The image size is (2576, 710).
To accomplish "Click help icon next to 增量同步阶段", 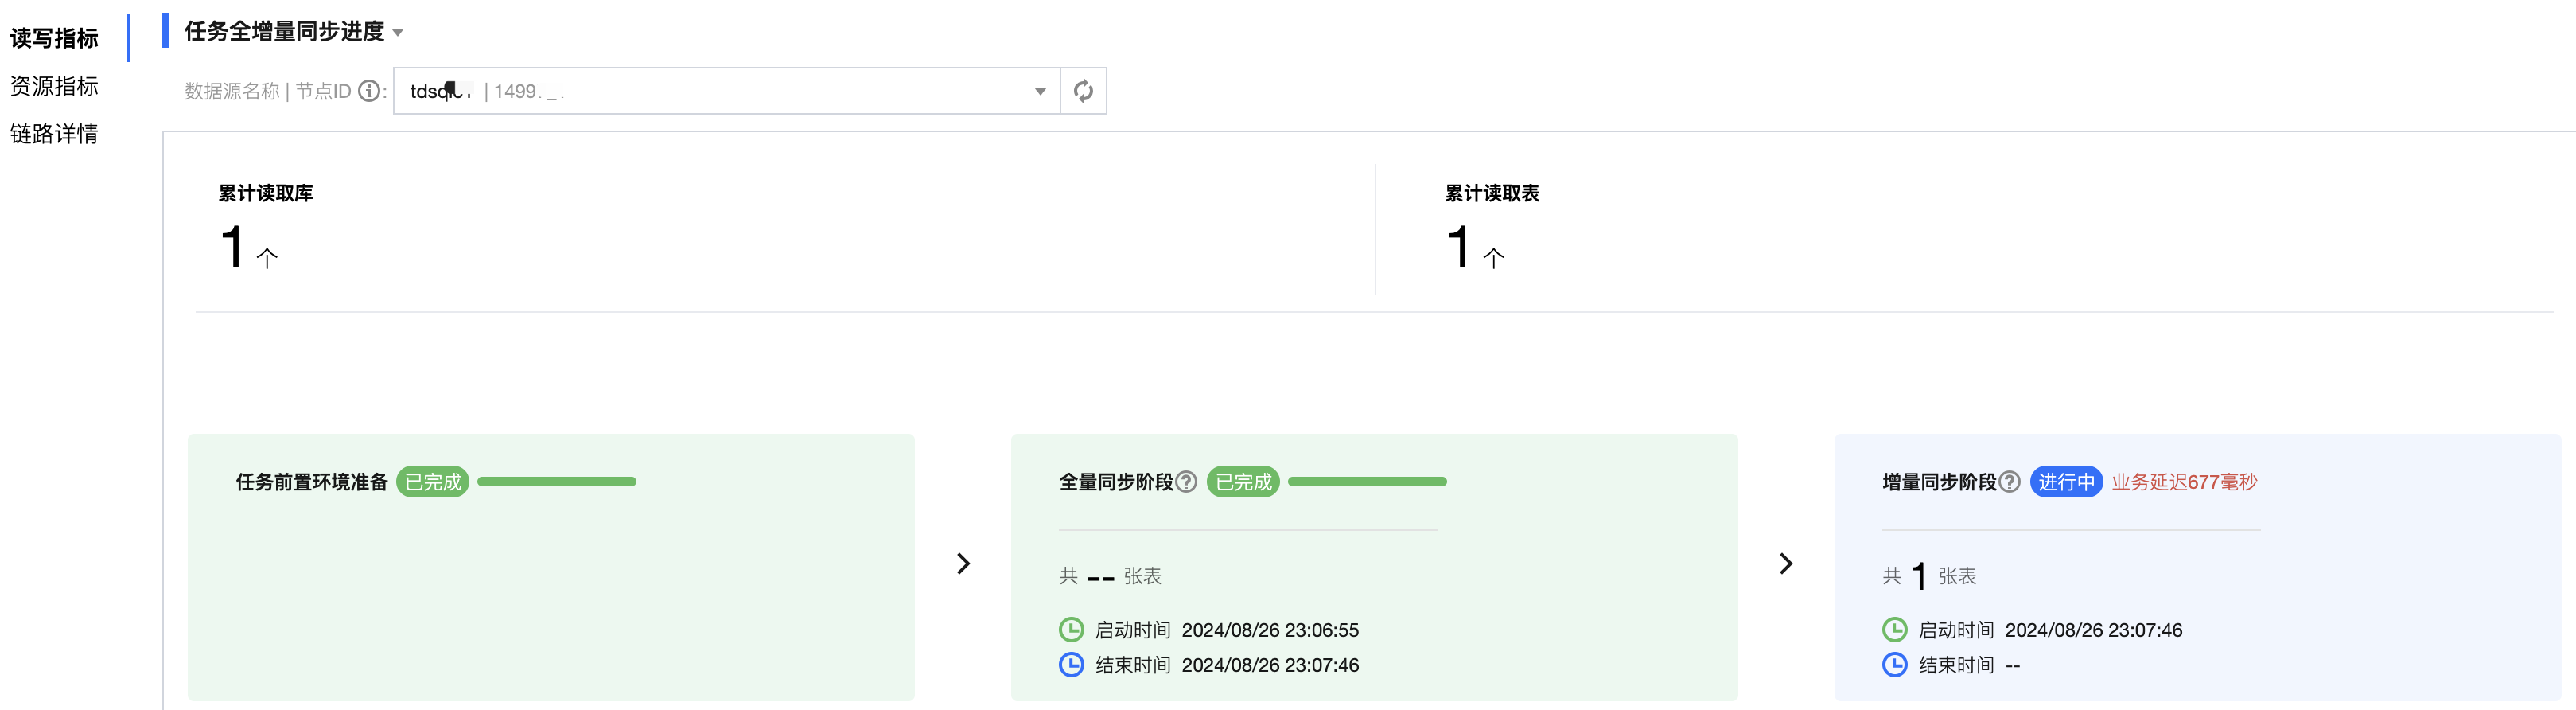I will click(2009, 482).
